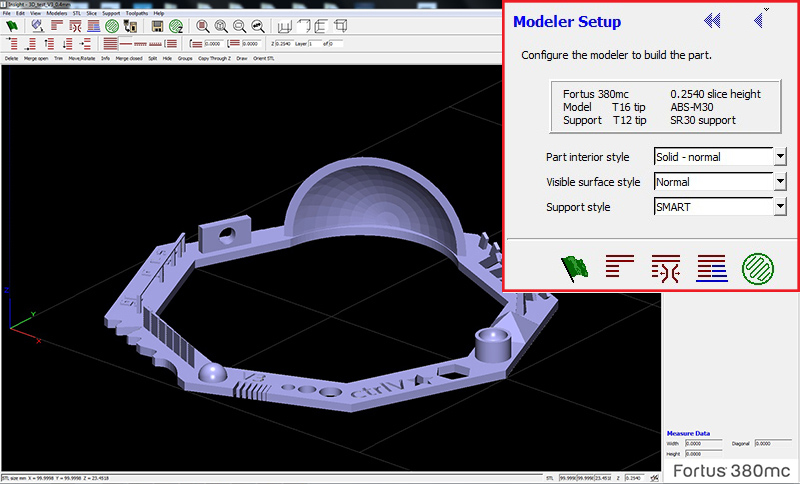Click the slice icon in the top toolbar

[57, 25]
